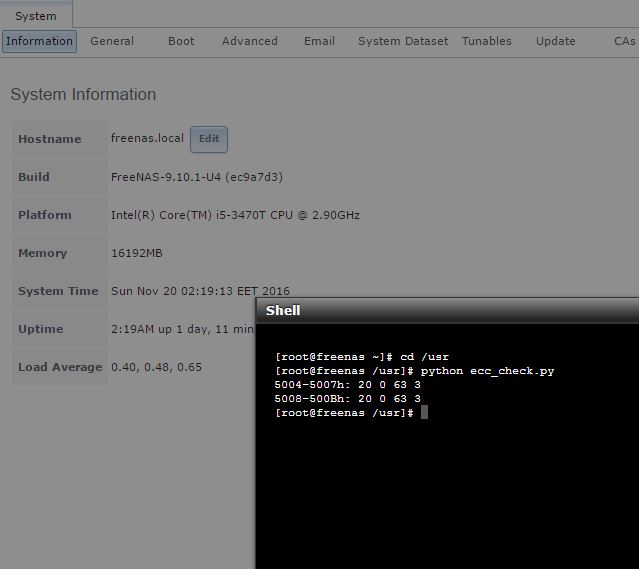The image size is (639, 569).
Task: Click the 'cd /usr' command line in Shell
Action: click(x=362, y=357)
